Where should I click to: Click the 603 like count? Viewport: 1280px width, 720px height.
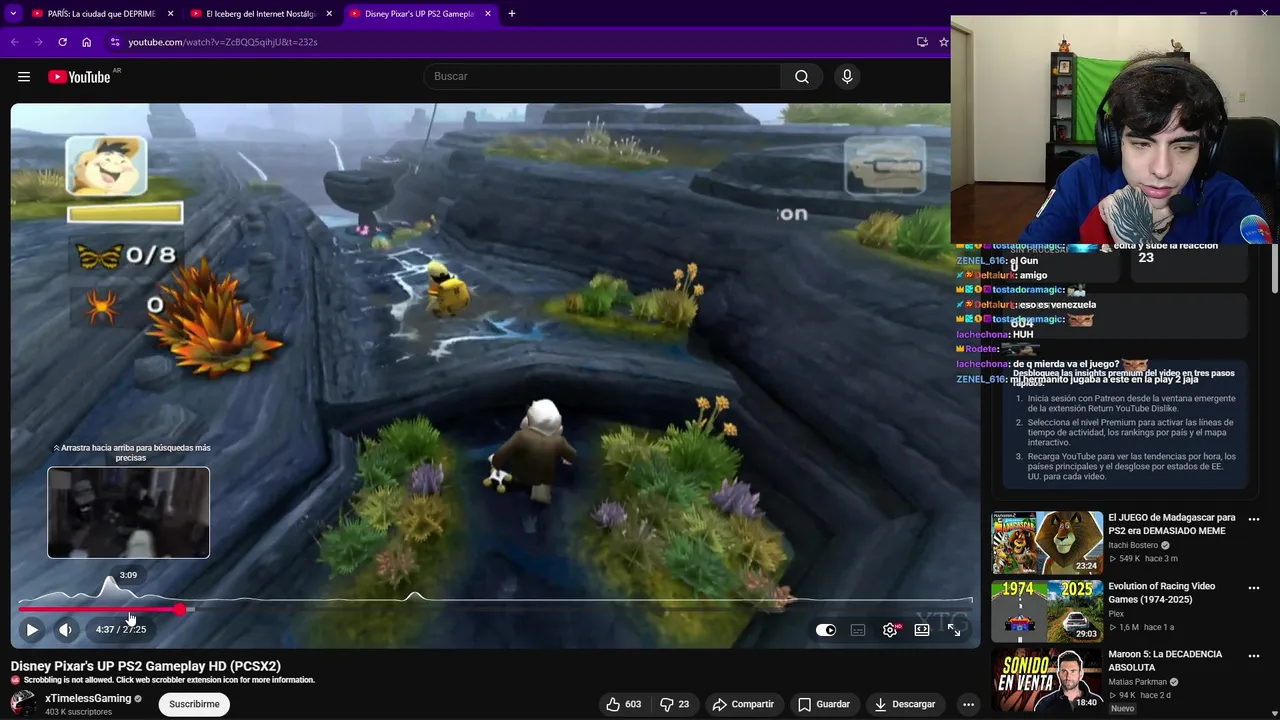633,704
